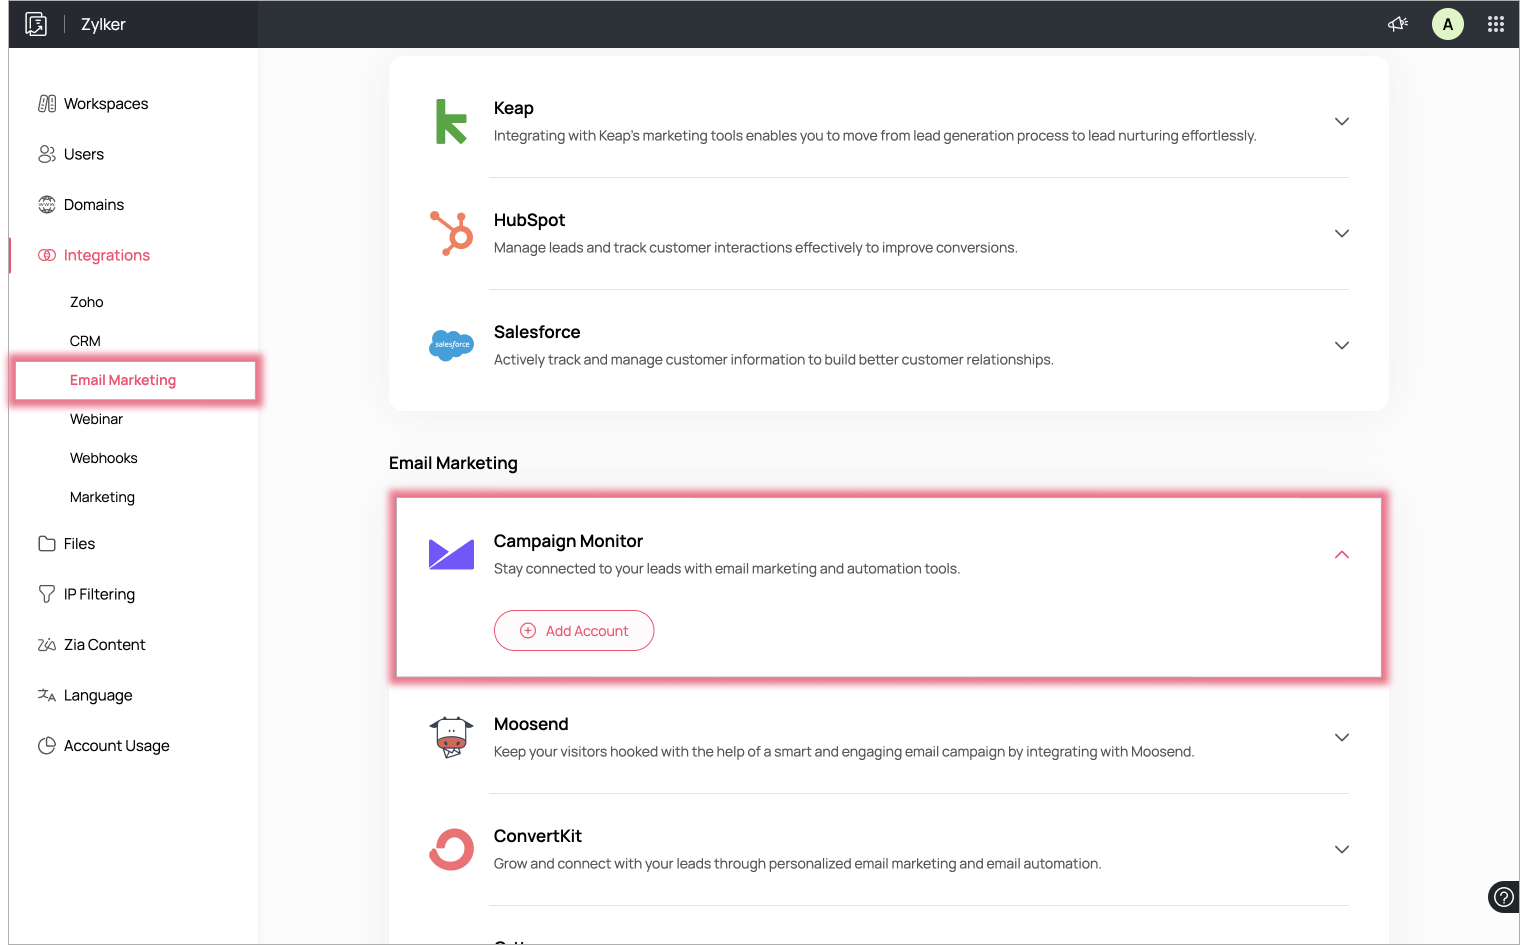
Task: Click the ConvertKit title text
Action: [538, 836]
